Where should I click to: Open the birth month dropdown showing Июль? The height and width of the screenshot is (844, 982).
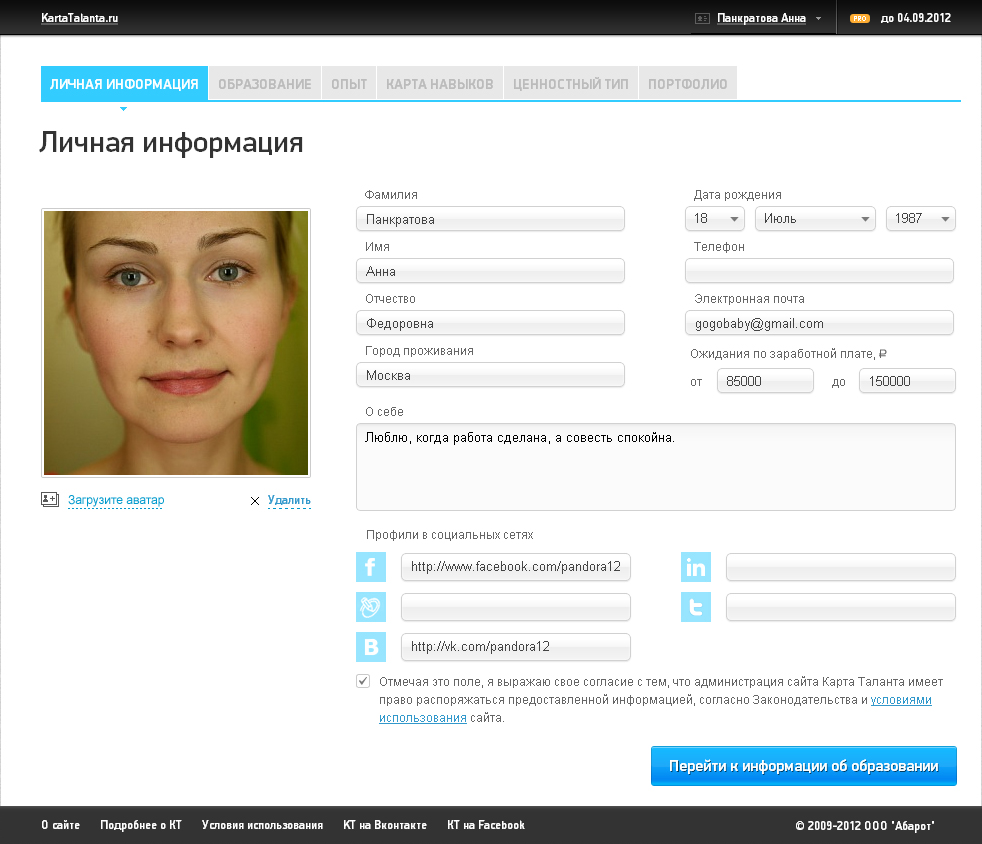coord(815,219)
